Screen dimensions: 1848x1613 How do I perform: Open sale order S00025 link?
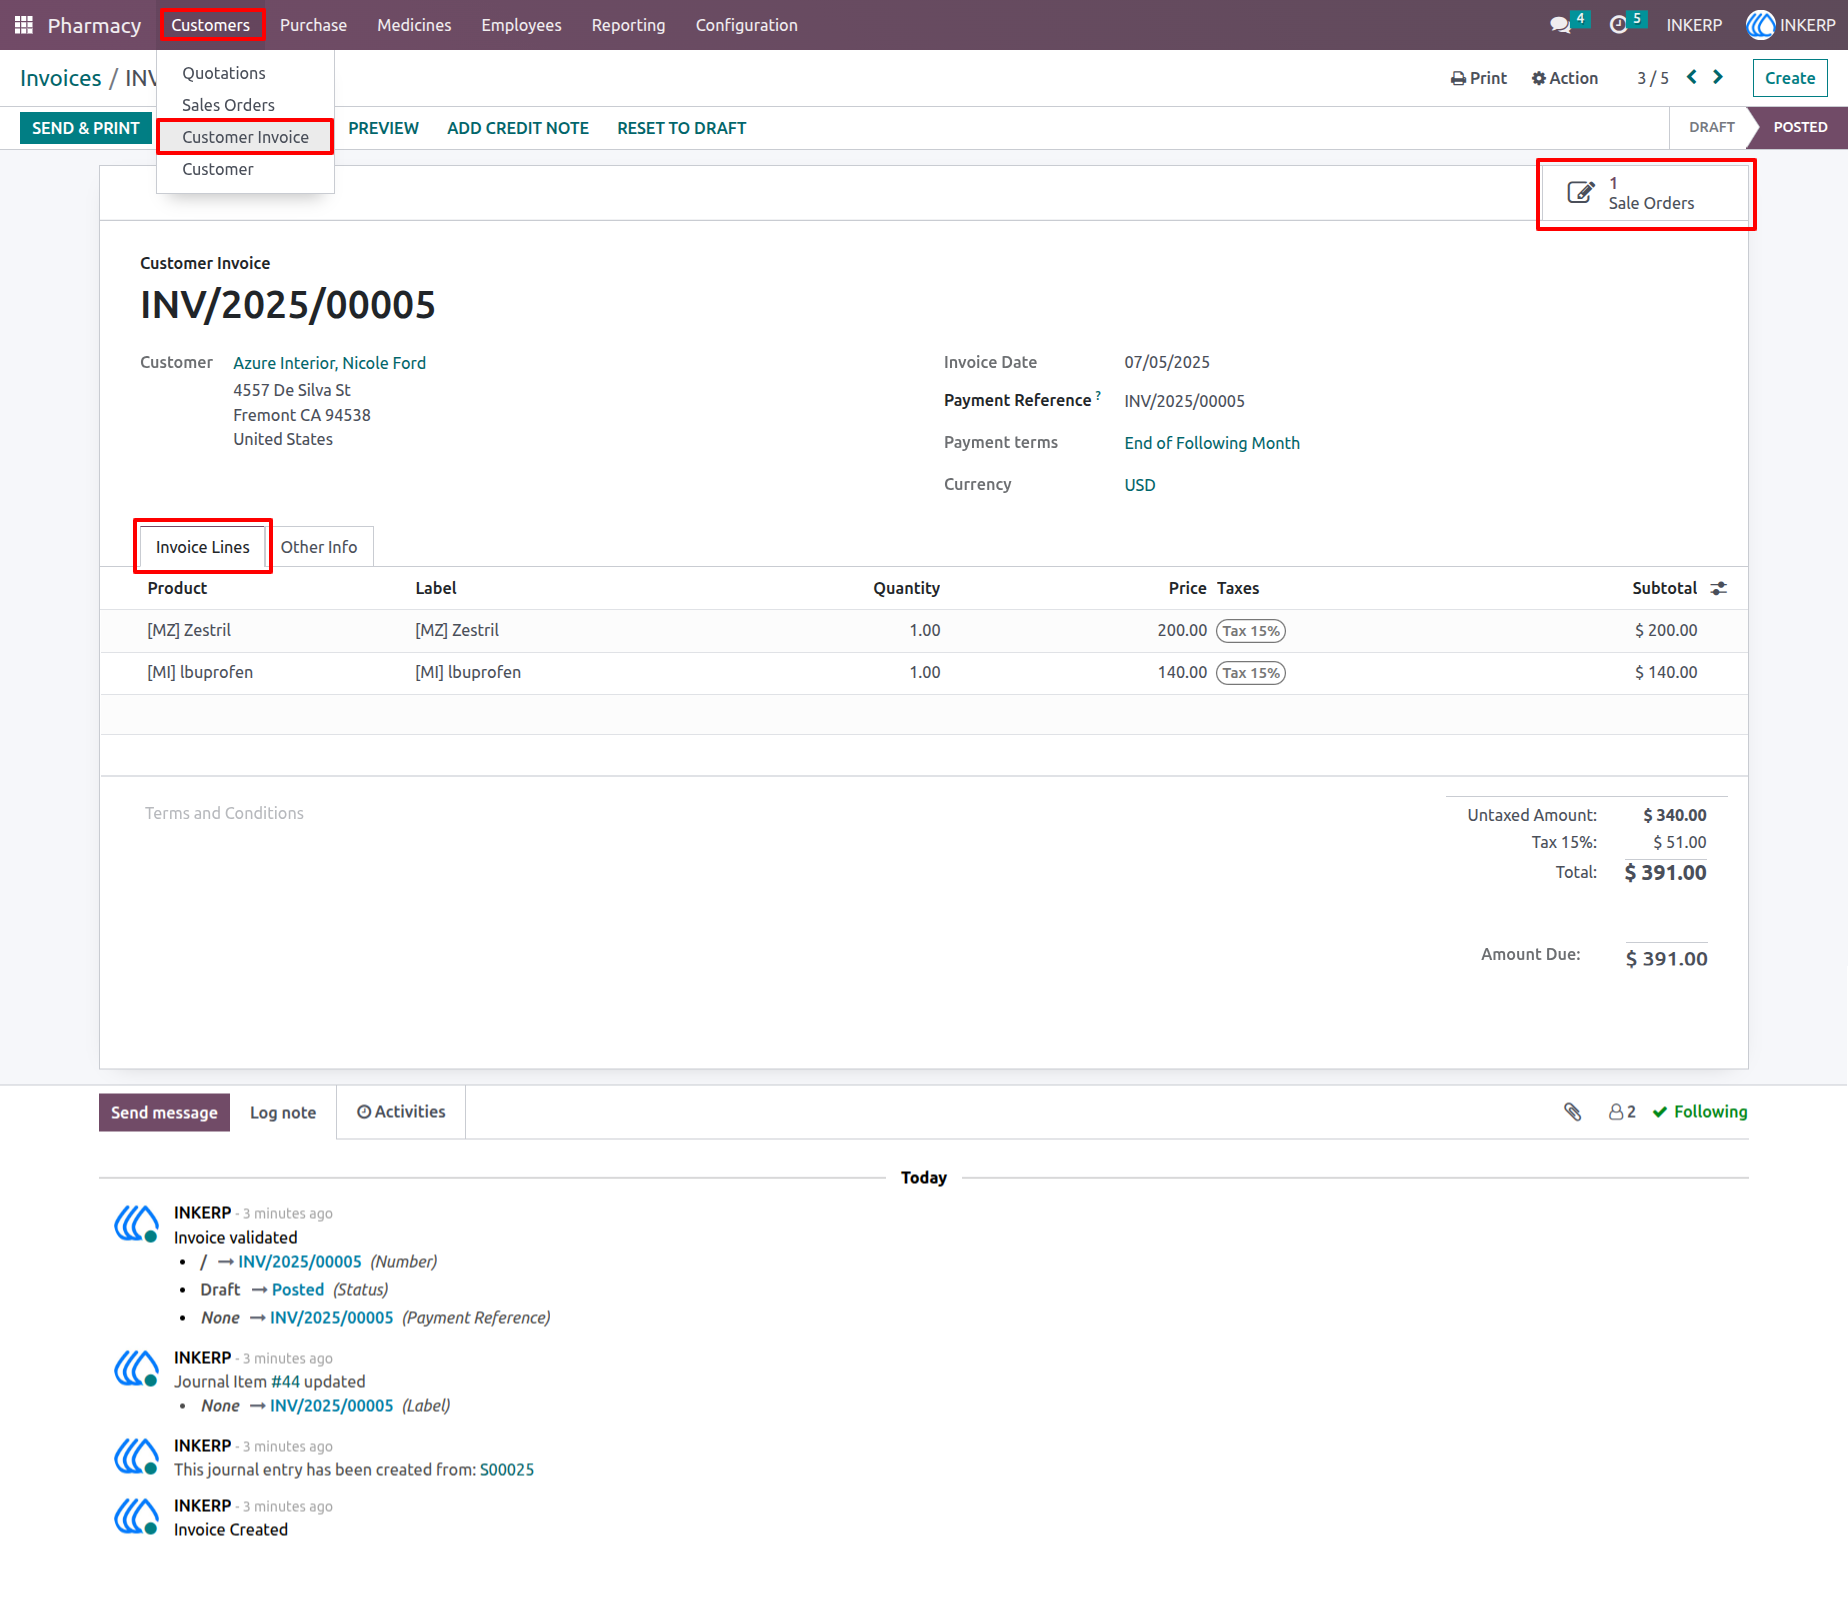(x=507, y=1470)
